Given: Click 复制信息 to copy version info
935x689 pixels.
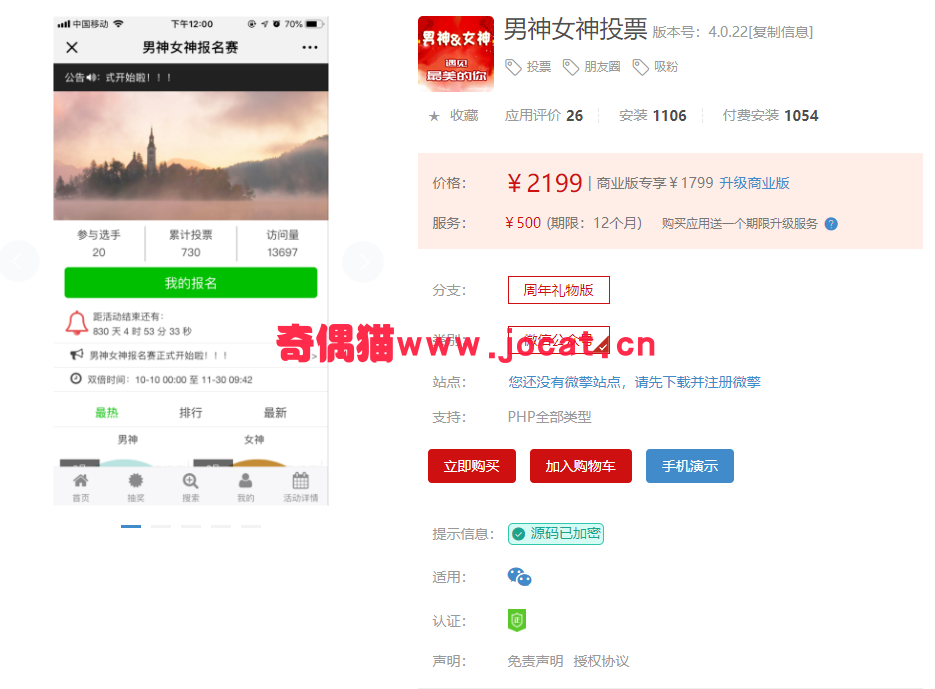Looking at the screenshot, I should tap(780, 32).
